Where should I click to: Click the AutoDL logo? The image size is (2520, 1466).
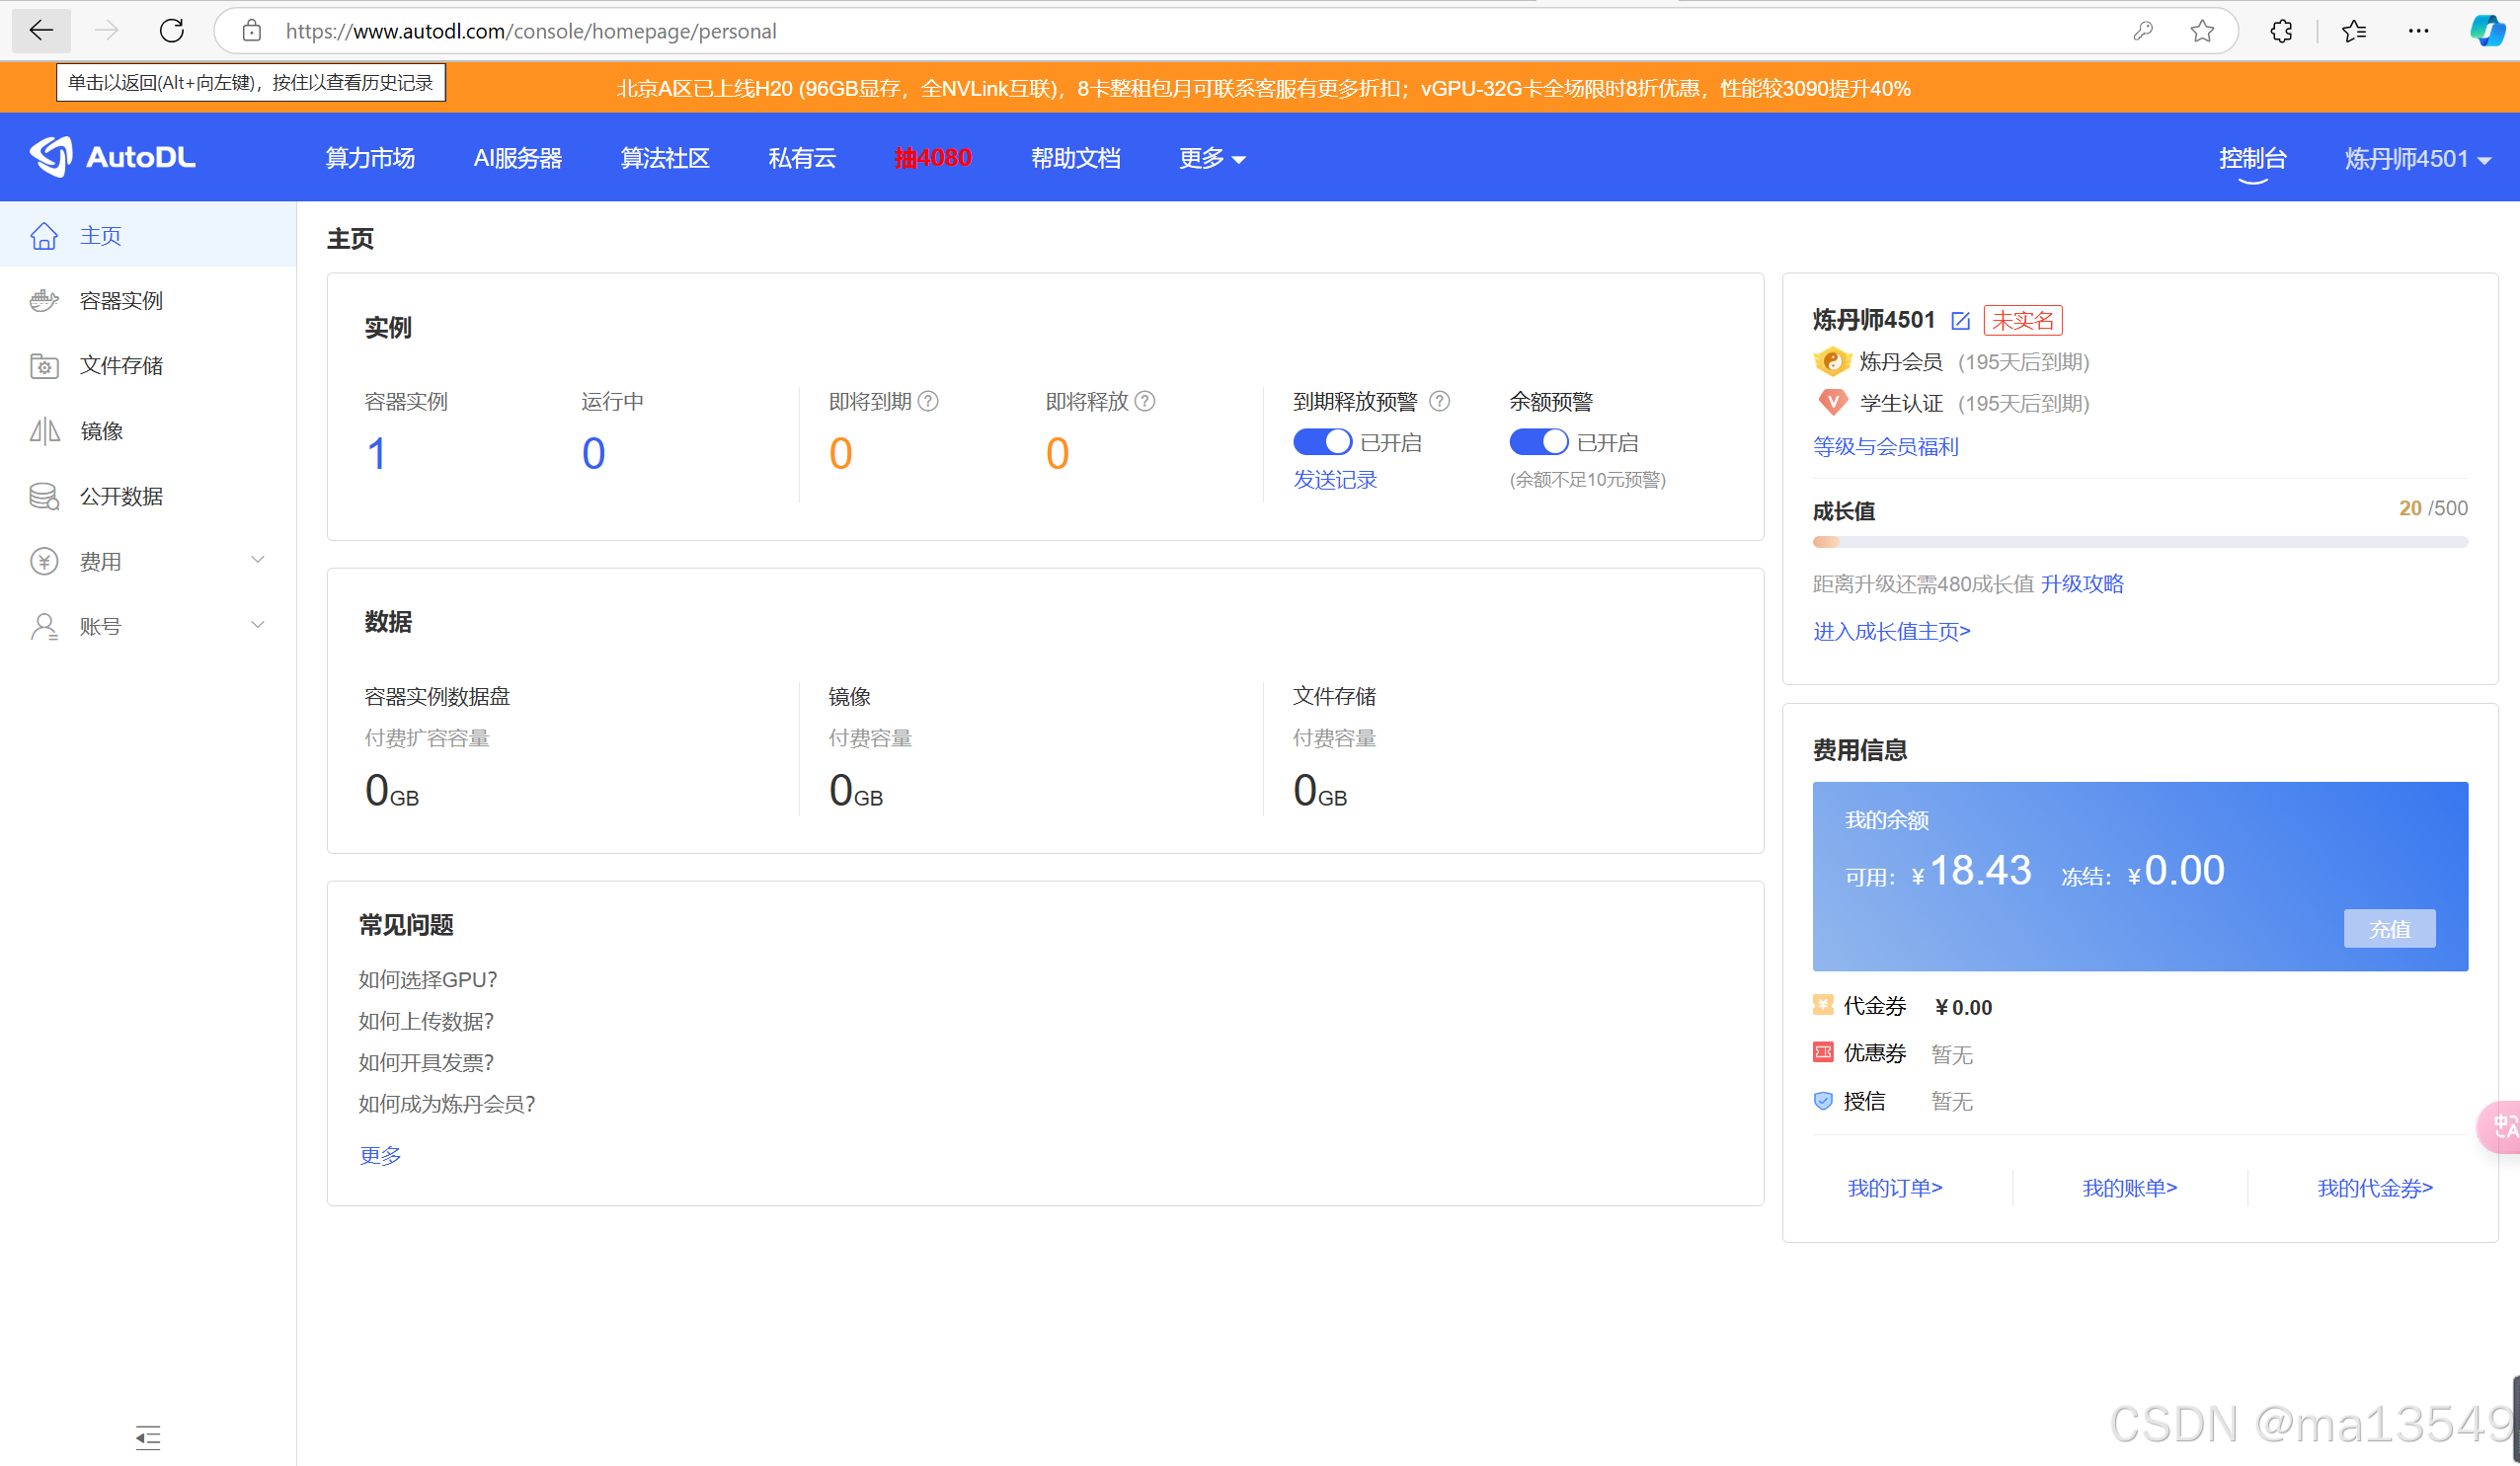[112, 157]
